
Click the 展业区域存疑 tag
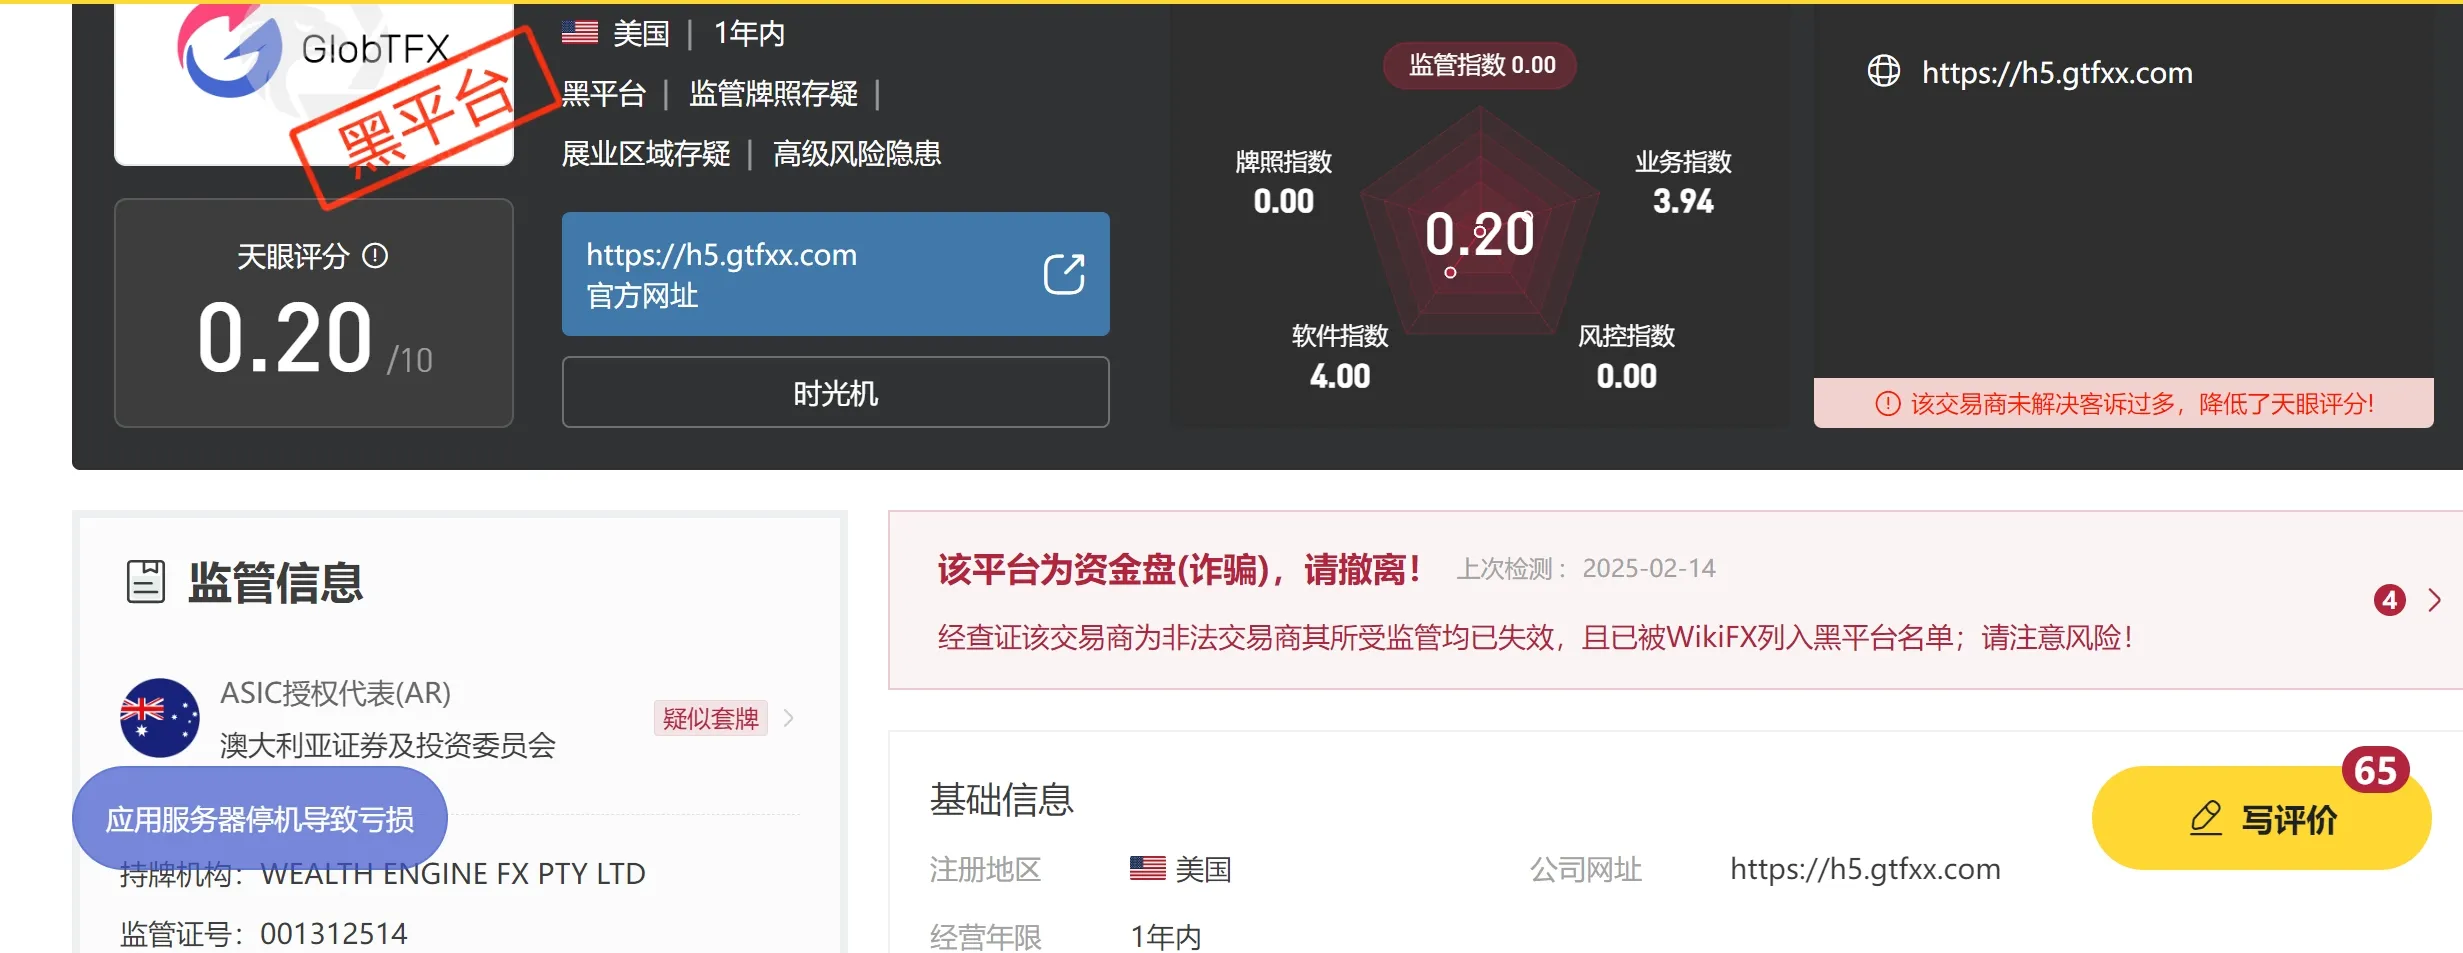pos(646,153)
